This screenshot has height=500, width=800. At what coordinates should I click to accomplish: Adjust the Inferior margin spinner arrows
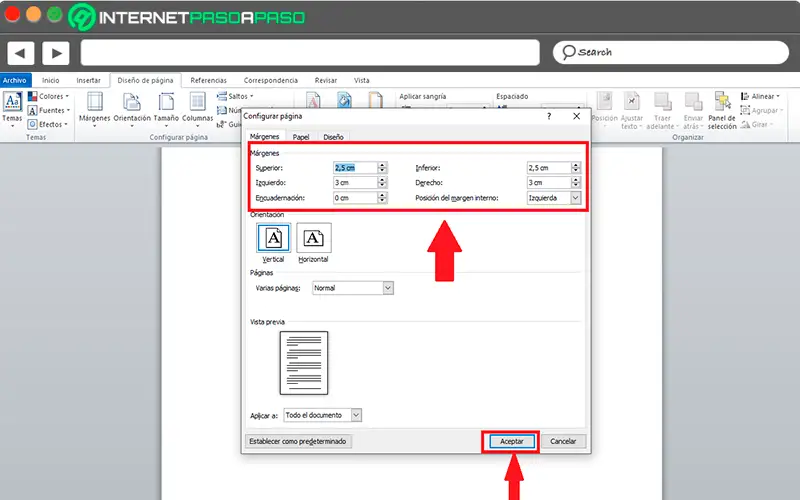click(x=576, y=167)
